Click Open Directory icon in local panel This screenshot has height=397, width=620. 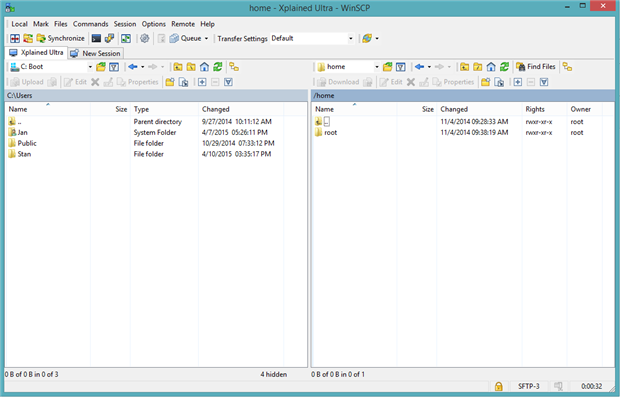(101, 67)
